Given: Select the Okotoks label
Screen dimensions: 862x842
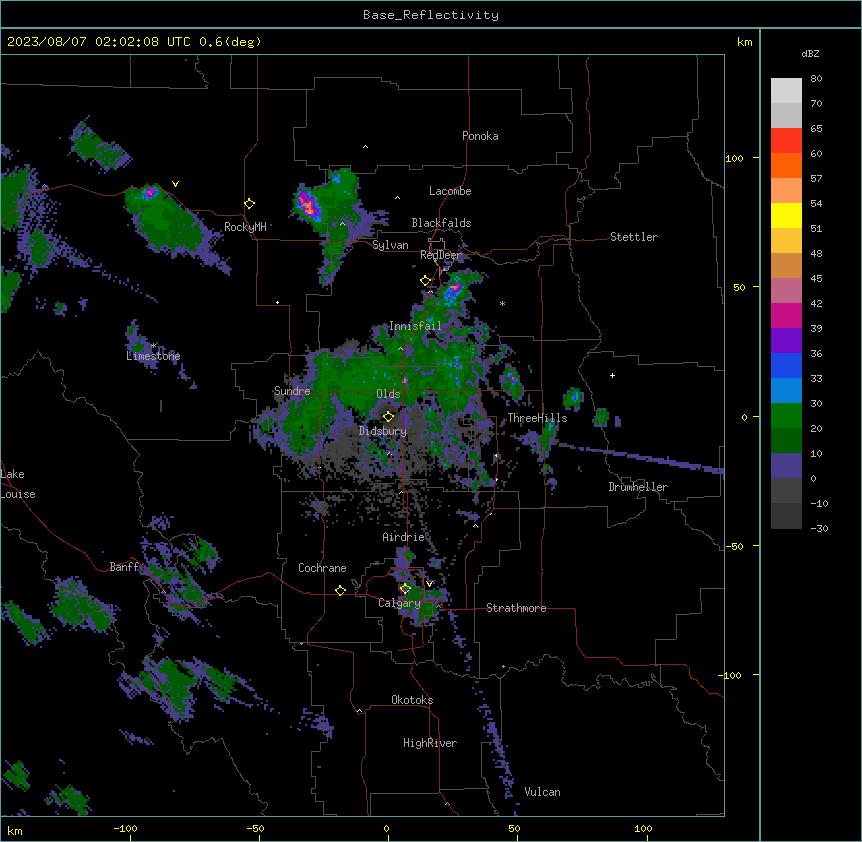Looking at the screenshot, I should click(x=412, y=700).
